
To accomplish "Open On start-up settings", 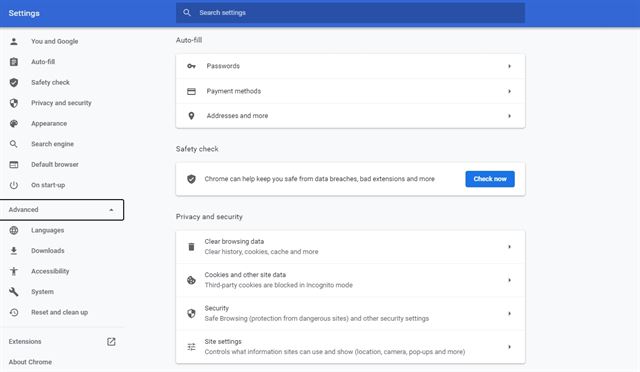I will pos(48,185).
